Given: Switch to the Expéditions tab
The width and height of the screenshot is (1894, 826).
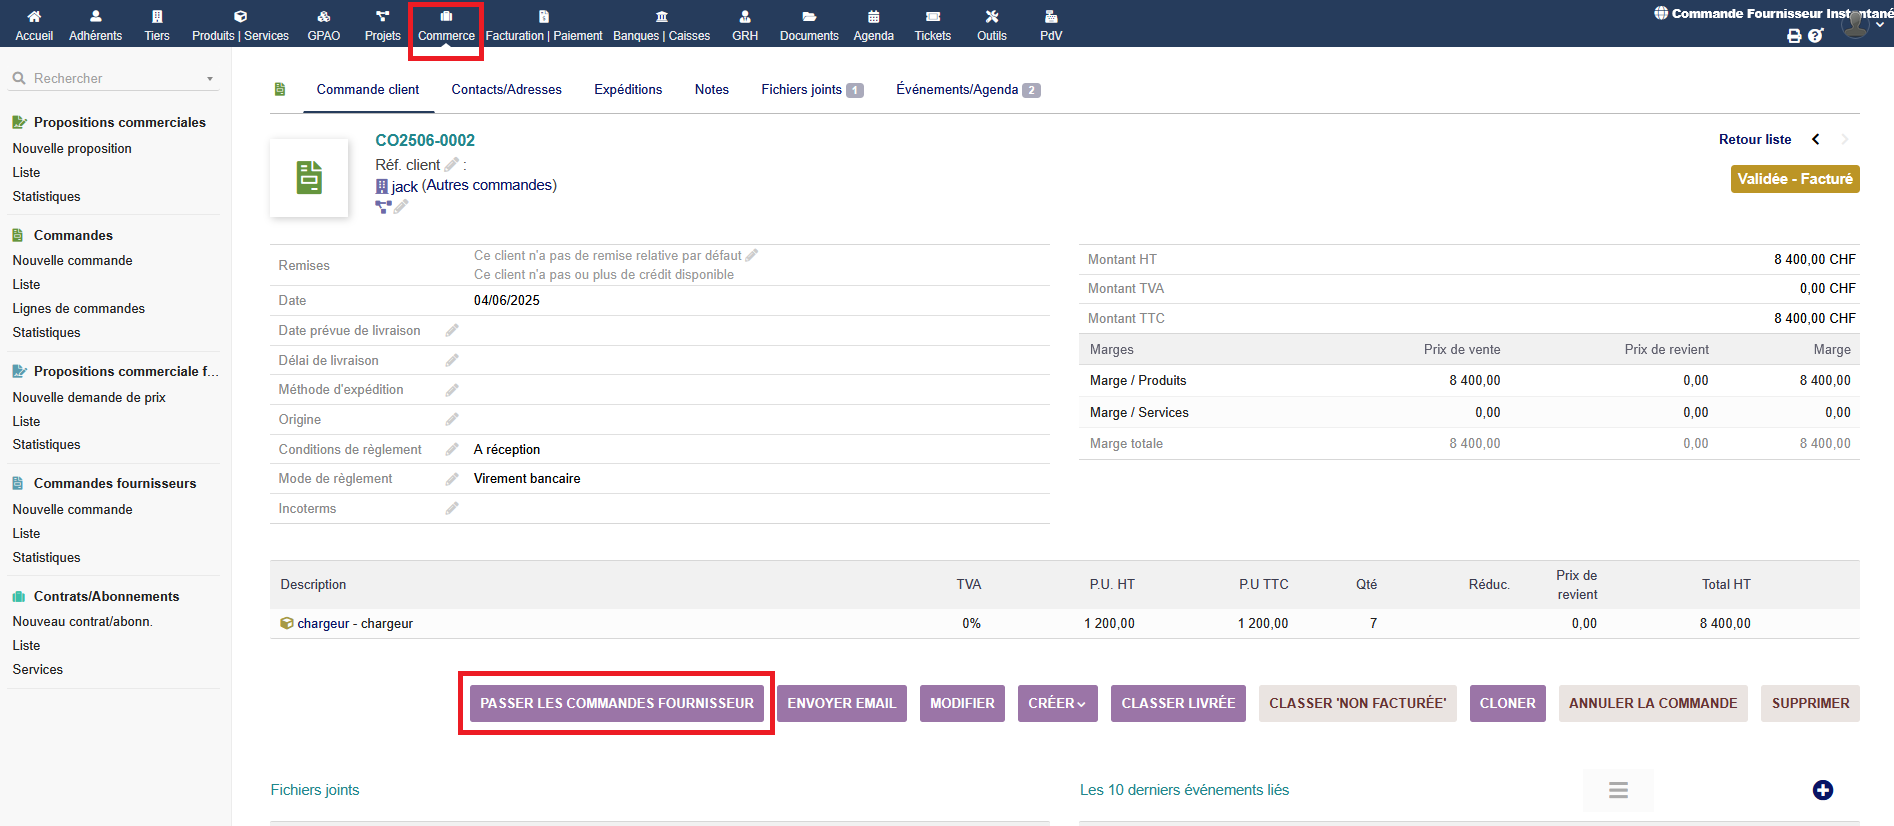Looking at the screenshot, I should (x=628, y=90).
